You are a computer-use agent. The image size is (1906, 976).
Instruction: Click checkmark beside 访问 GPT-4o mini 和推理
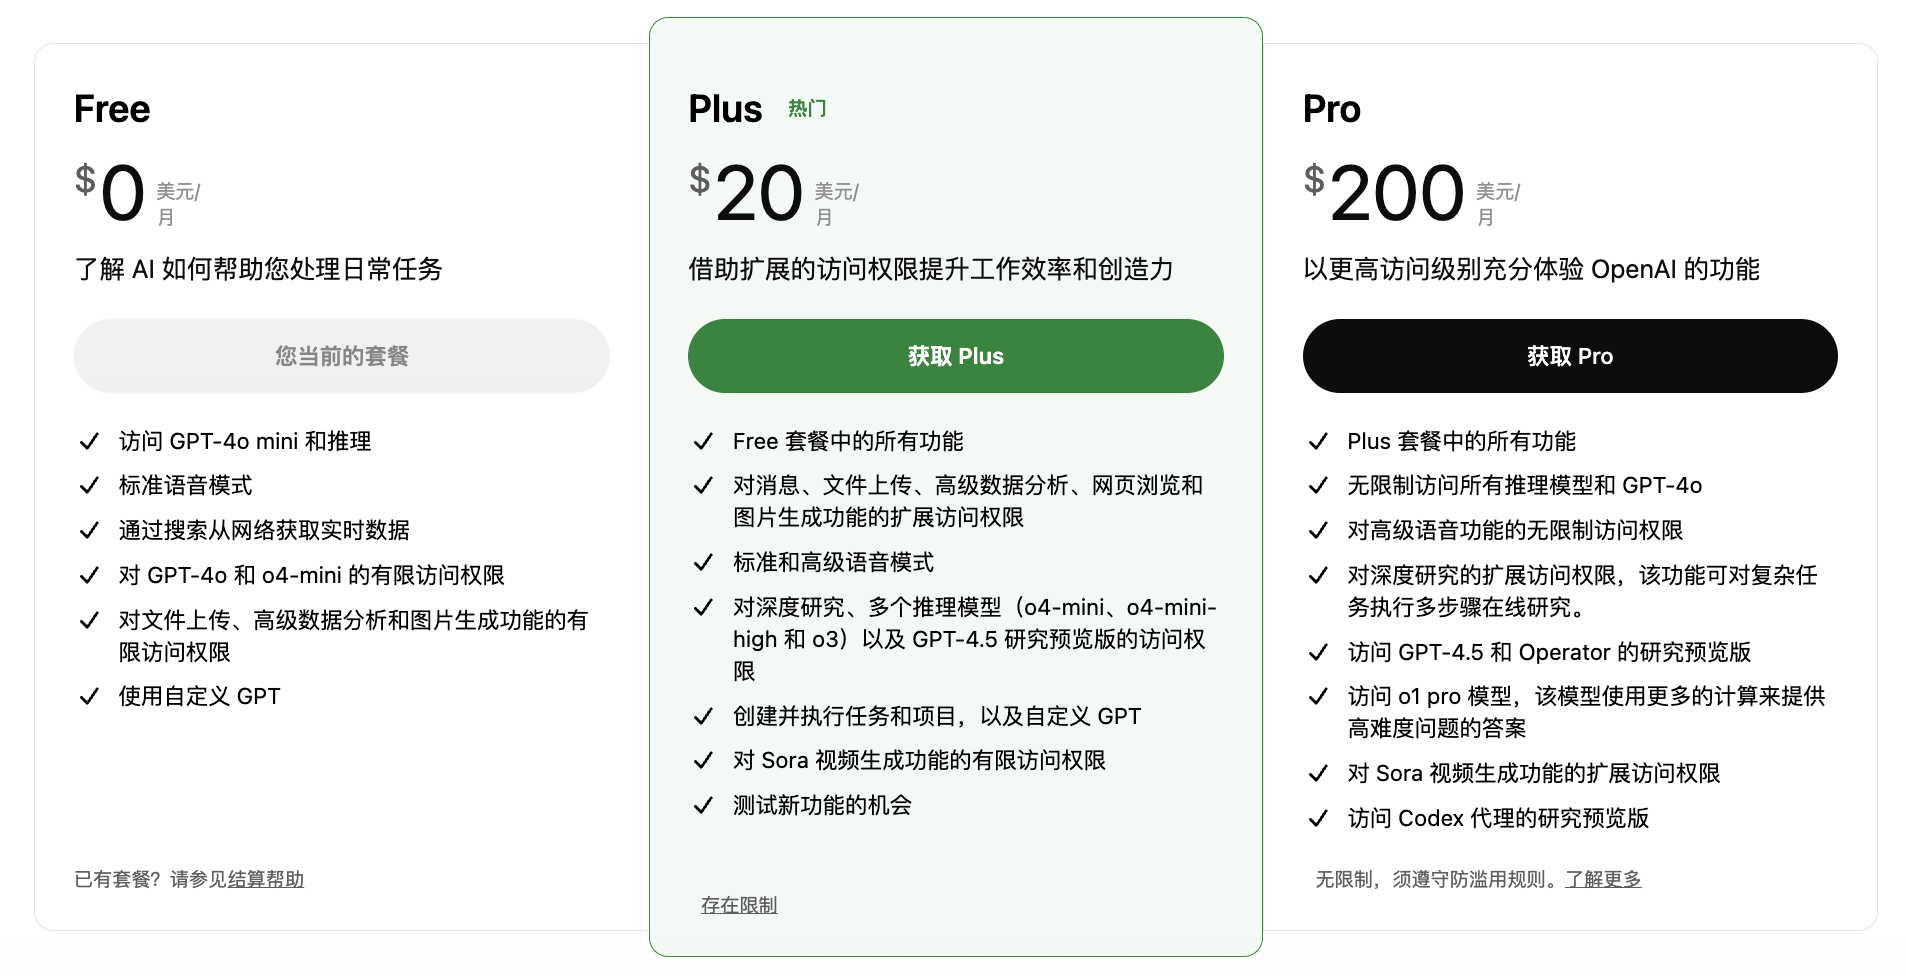coord(89,441)
